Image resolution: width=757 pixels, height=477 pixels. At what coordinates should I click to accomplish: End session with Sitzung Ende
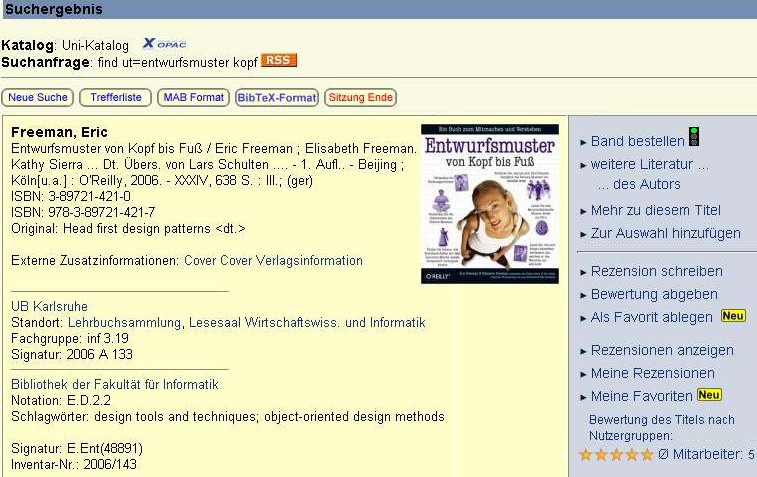pos(361,98)
